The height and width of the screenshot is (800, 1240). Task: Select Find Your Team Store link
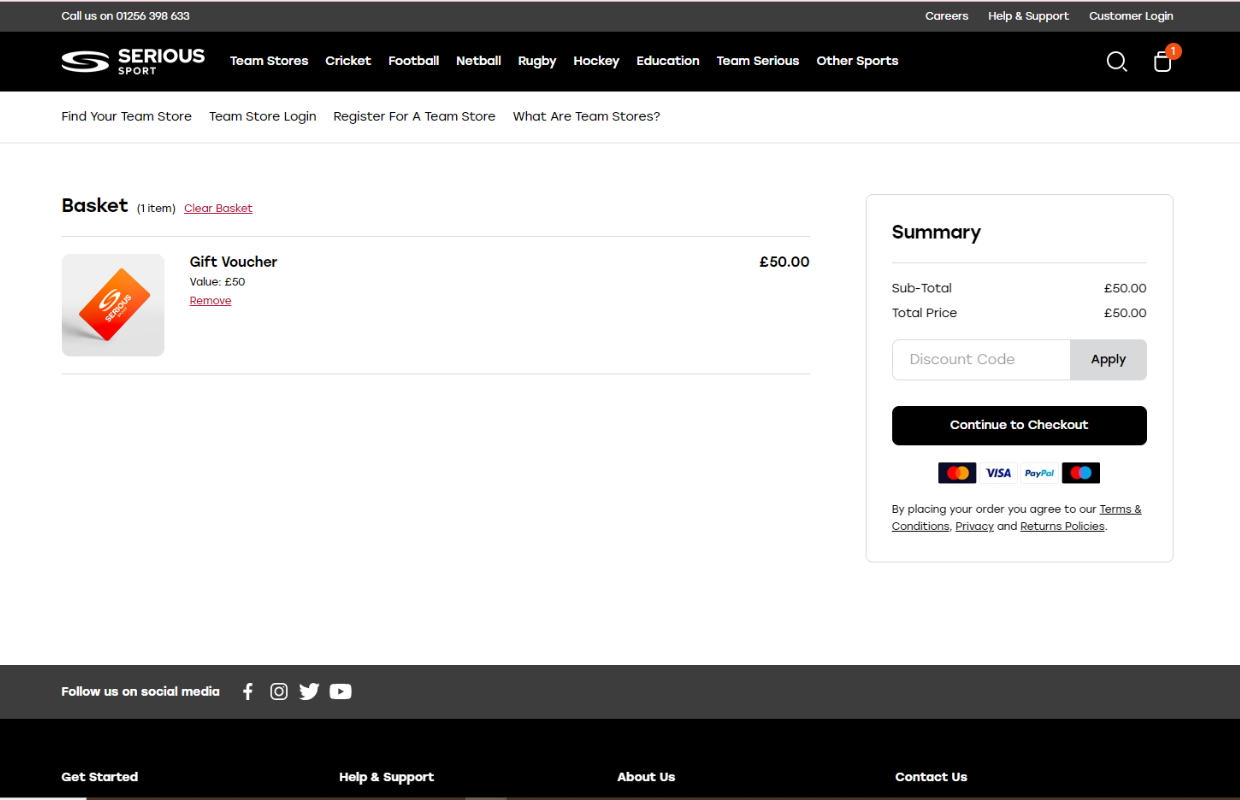(126, 117)
